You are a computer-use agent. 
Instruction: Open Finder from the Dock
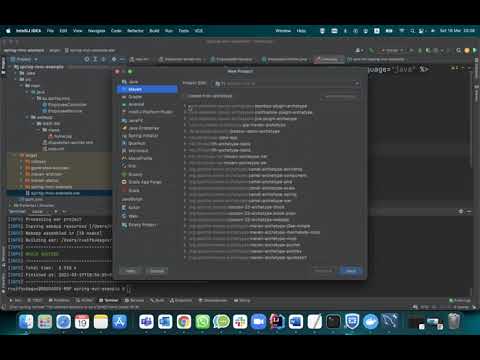[x=26, y=322]
